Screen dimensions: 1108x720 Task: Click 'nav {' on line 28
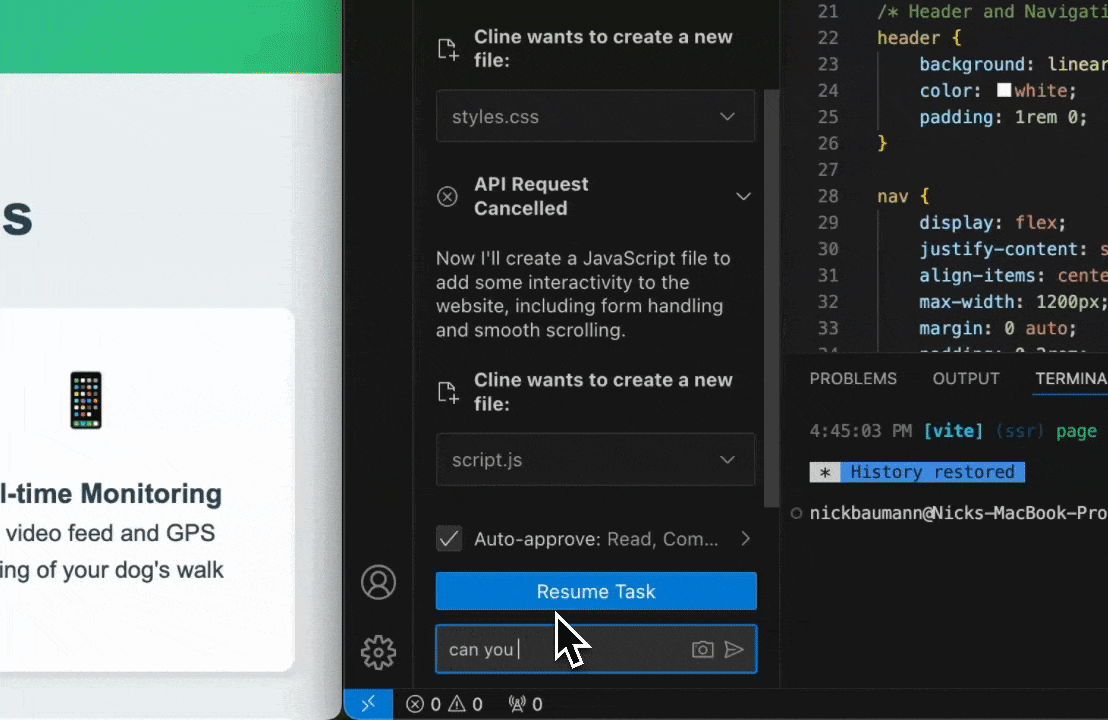point(904,196)
